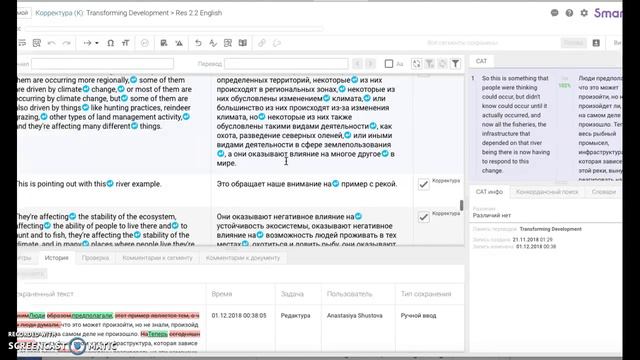This screenshot has height=360, width=640.
Task: Open the dropdown next to the arrow icon
Action: coord(97,43)
